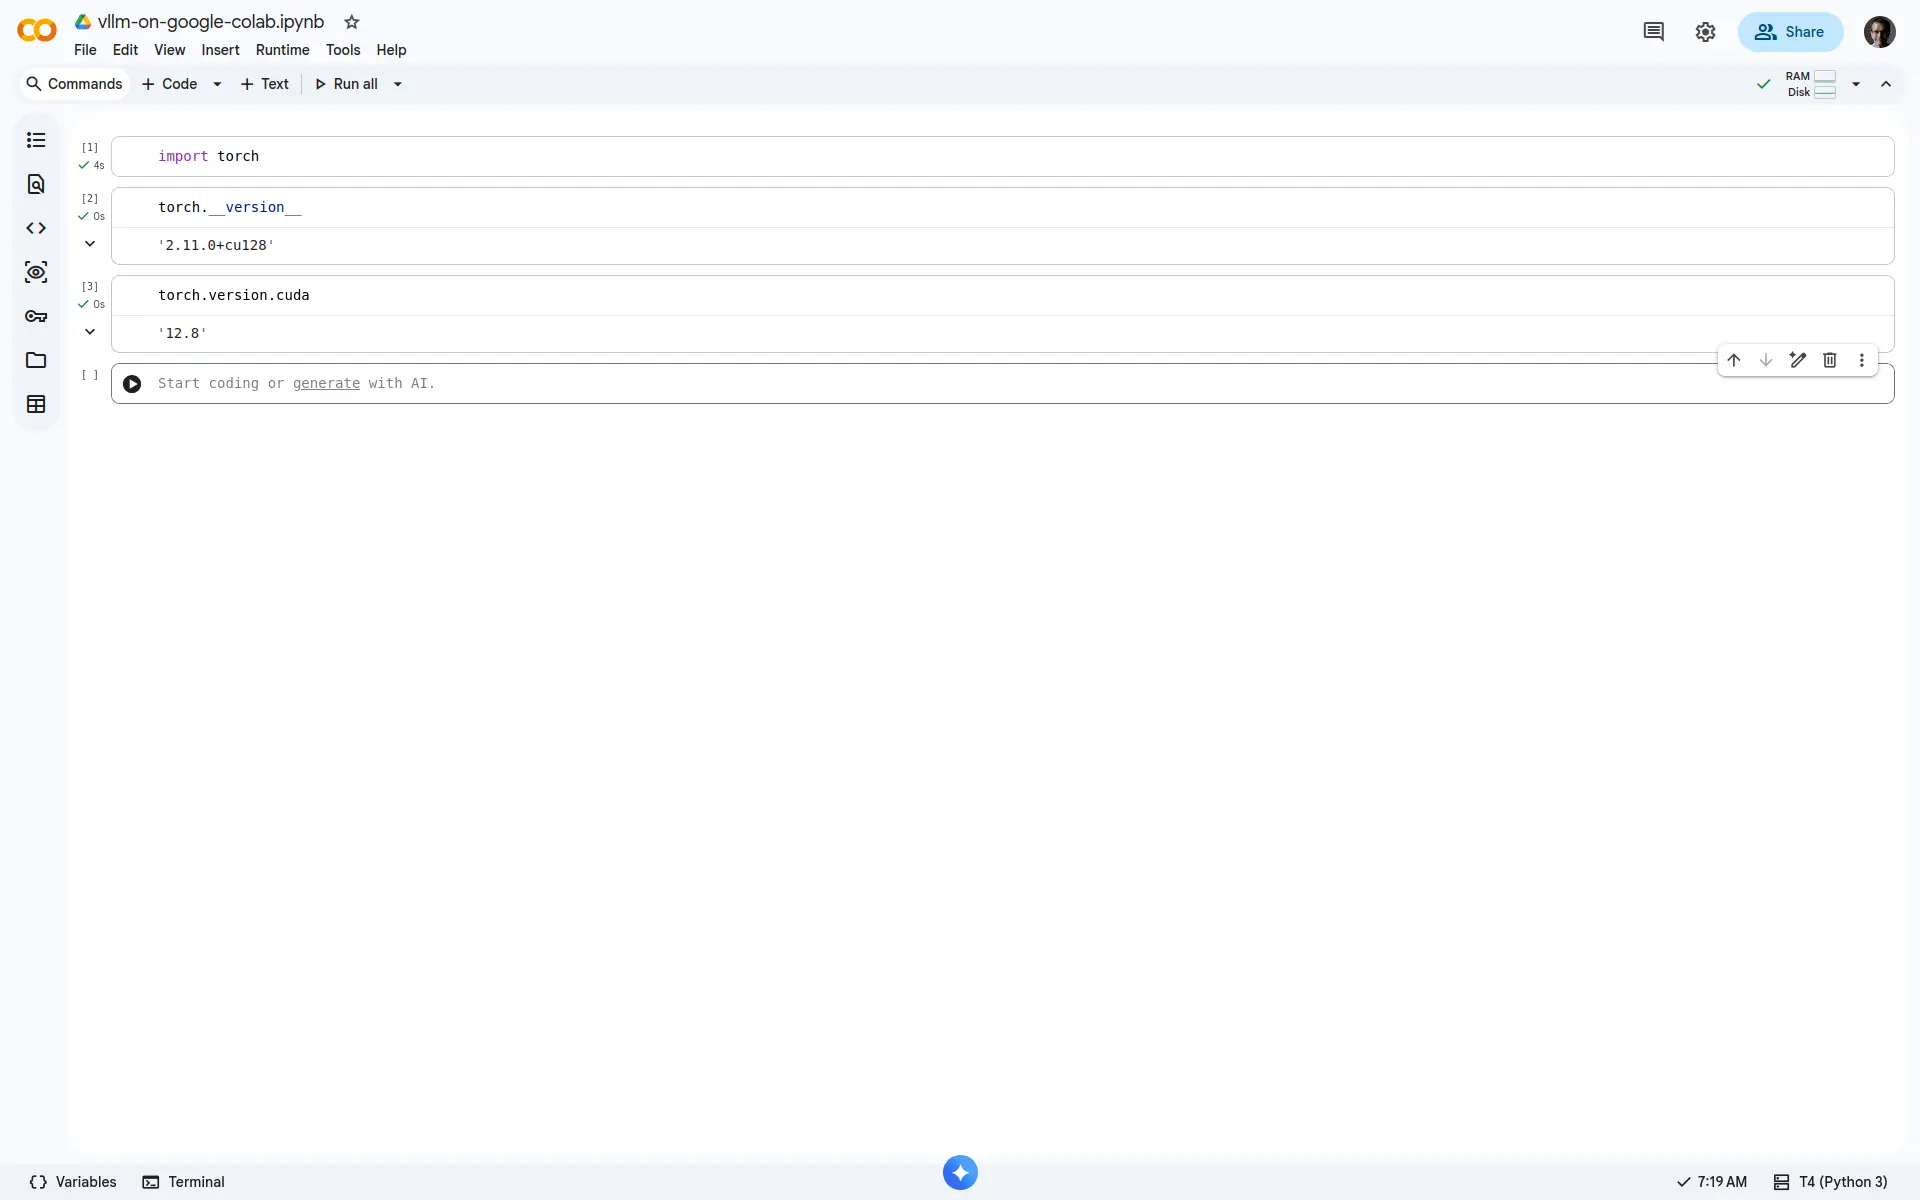This screenshot has width=1920, height=1200.
Task: Click the generate with AI link
Action: tap(326, 384)
